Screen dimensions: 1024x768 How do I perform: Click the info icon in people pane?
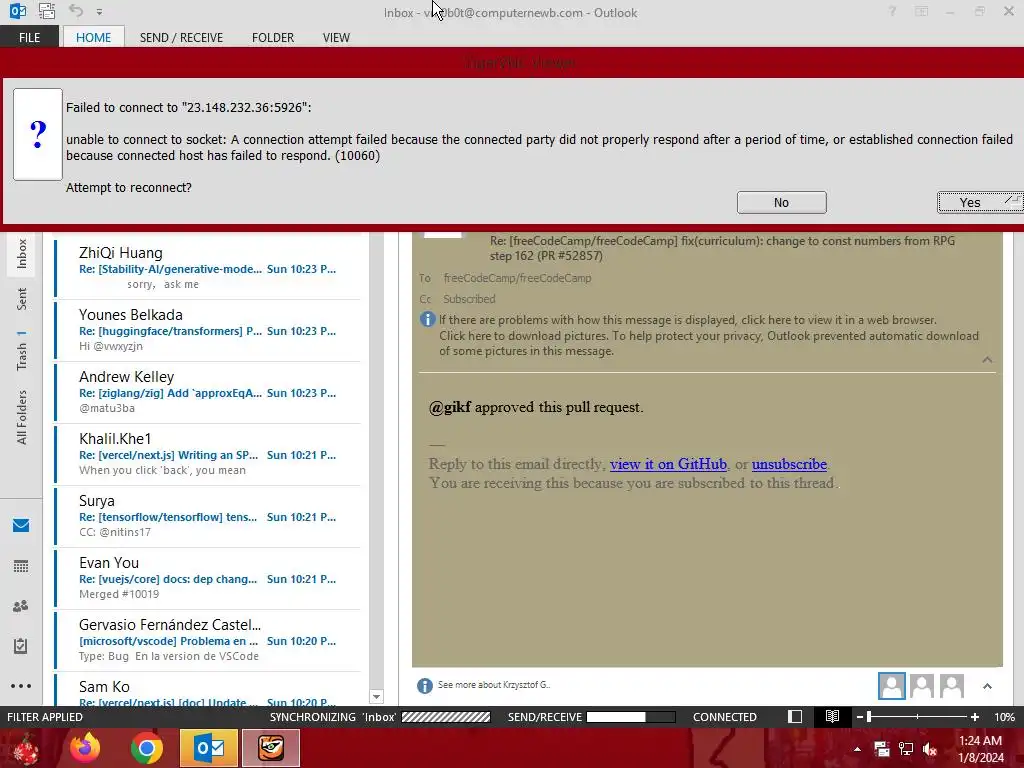424,686
